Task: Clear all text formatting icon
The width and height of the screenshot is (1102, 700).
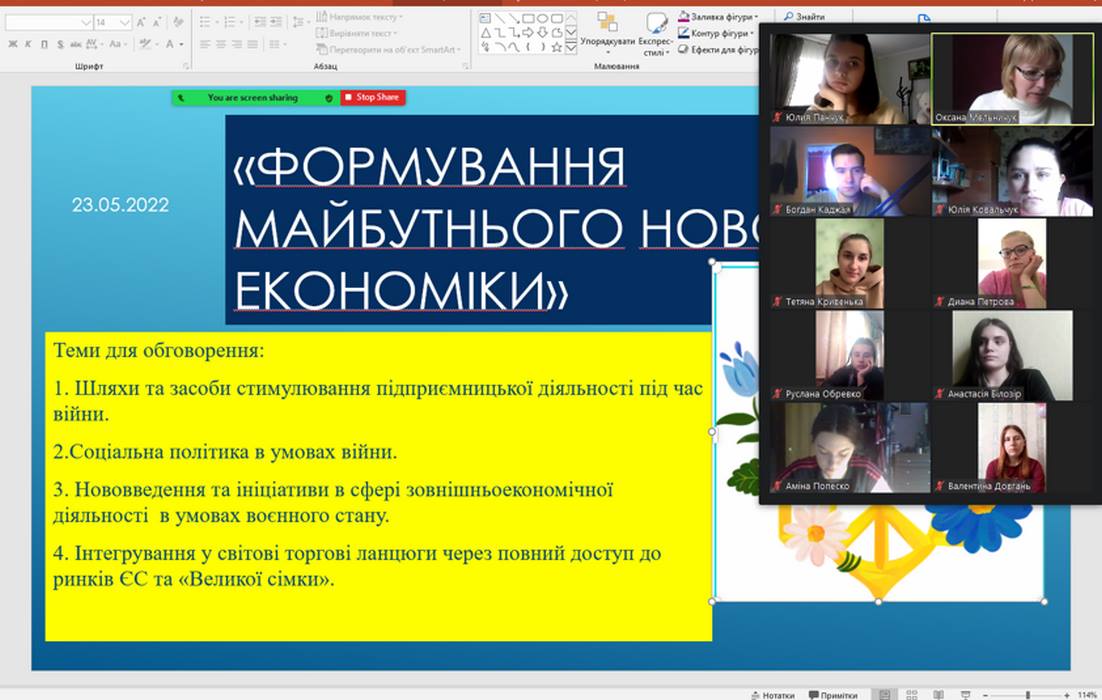Action: 180,21
